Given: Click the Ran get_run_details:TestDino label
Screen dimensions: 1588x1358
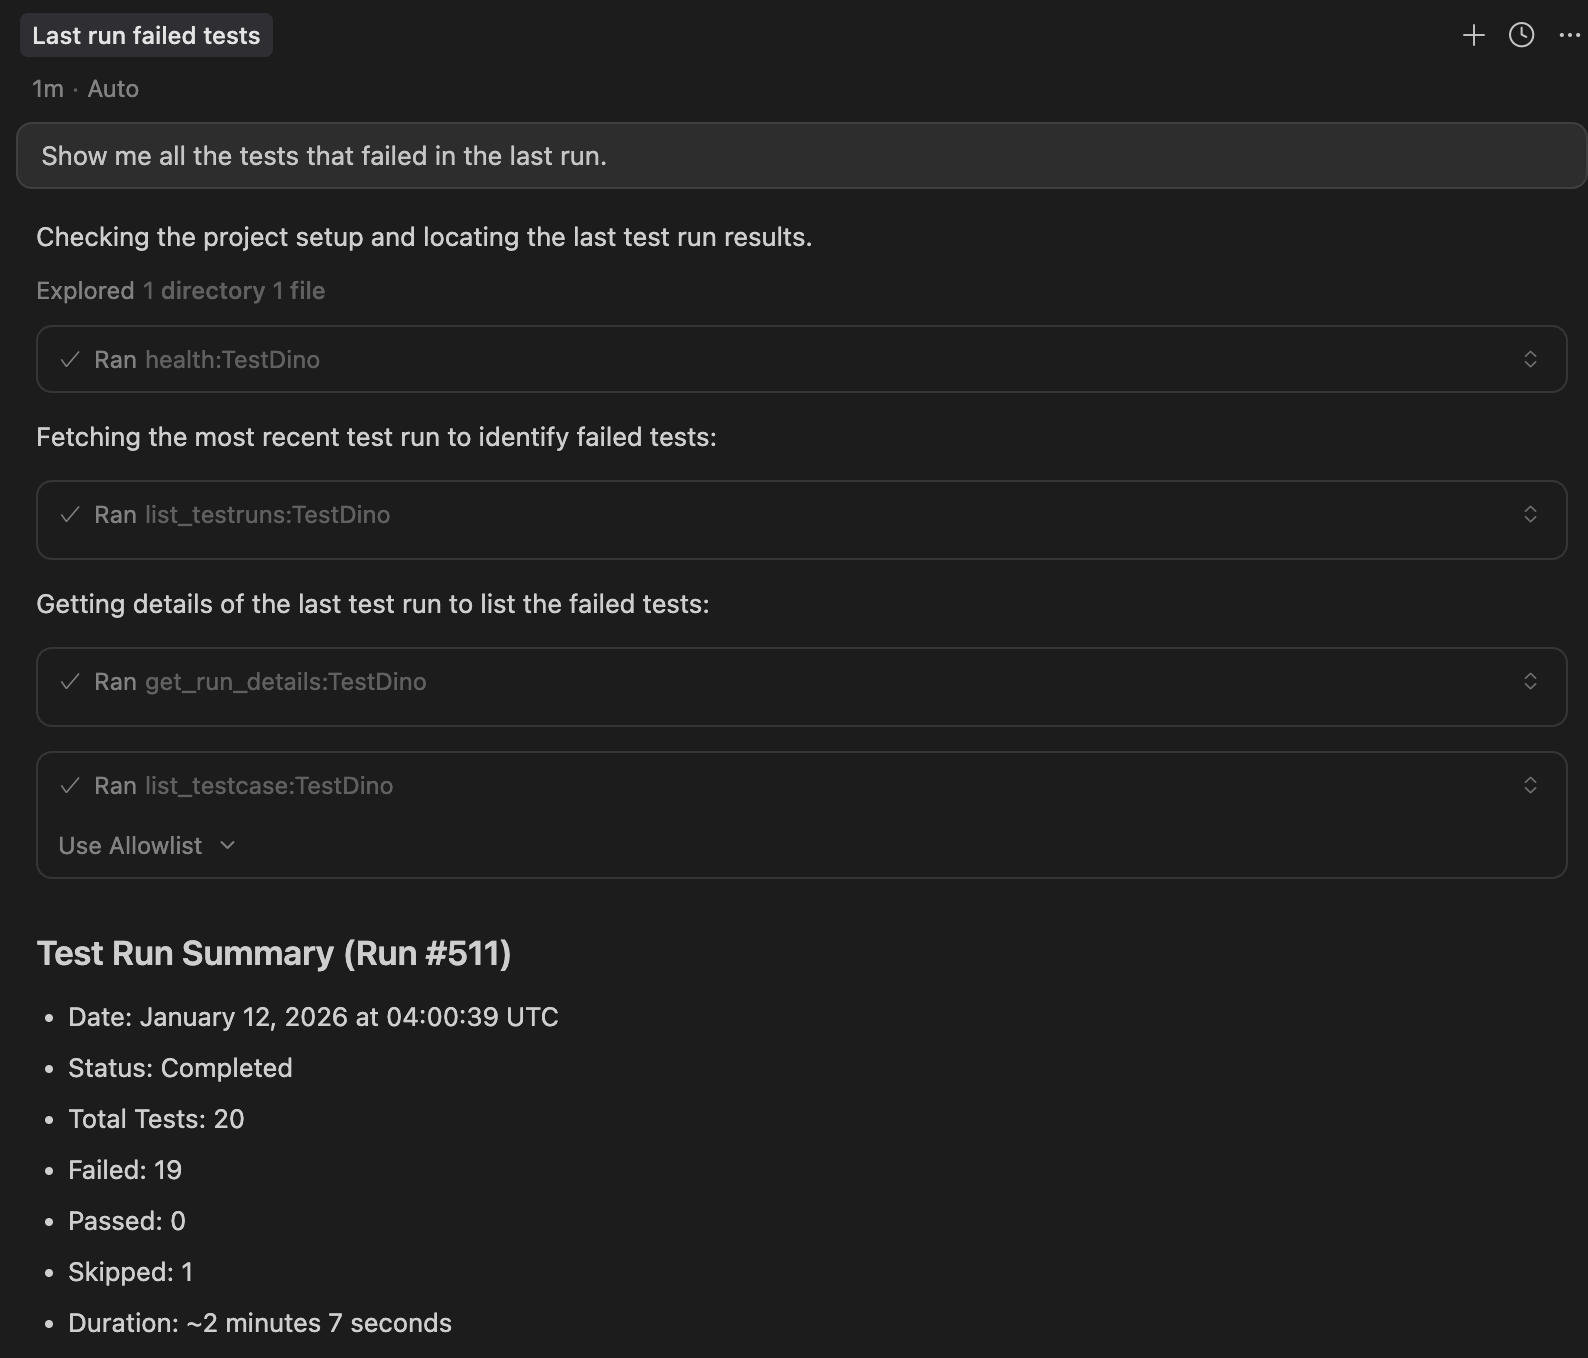Looking at the screenshot, I should 260,682.
